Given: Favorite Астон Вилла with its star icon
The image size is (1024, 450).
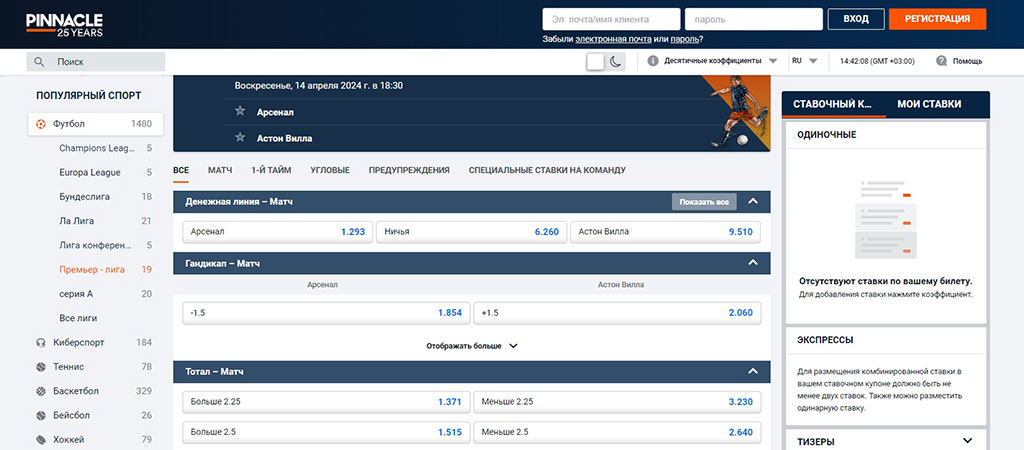Looking at the screenshot, I should [x=240, y=138].
